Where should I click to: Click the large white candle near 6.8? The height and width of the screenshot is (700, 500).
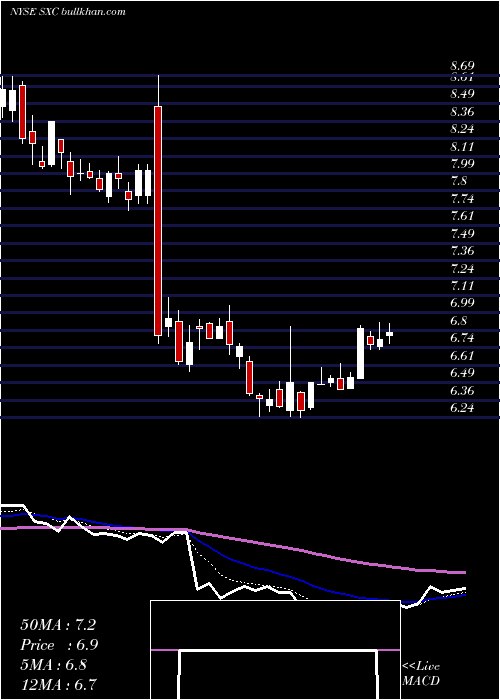click(360, 354)
